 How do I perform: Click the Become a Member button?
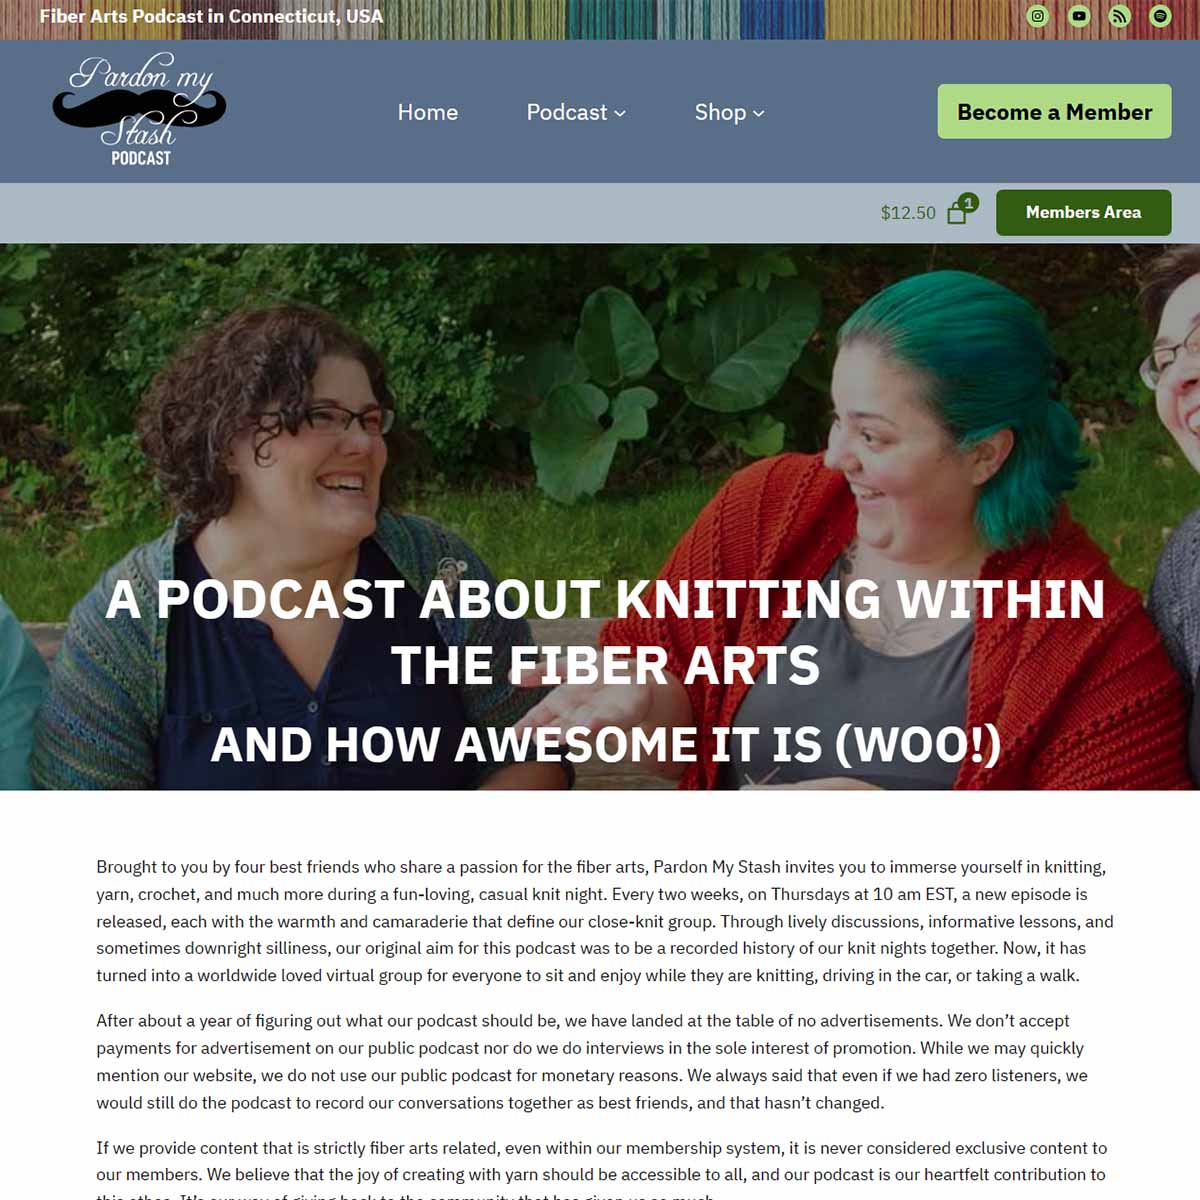click(1054, 111)
